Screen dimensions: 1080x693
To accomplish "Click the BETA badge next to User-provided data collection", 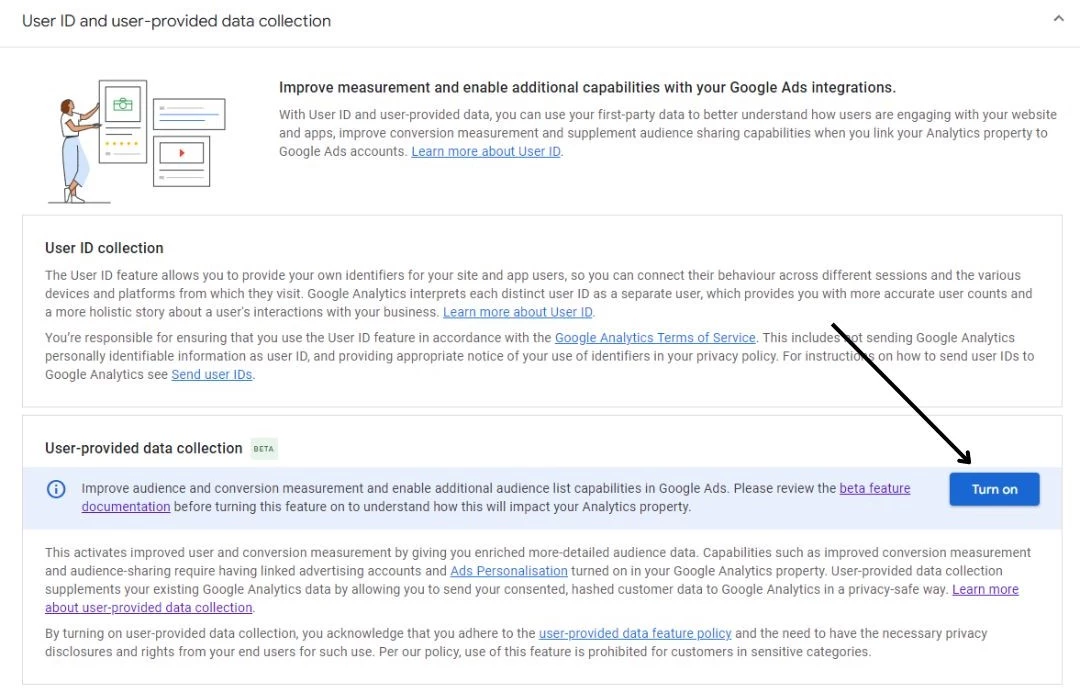I will pos(263,449).
